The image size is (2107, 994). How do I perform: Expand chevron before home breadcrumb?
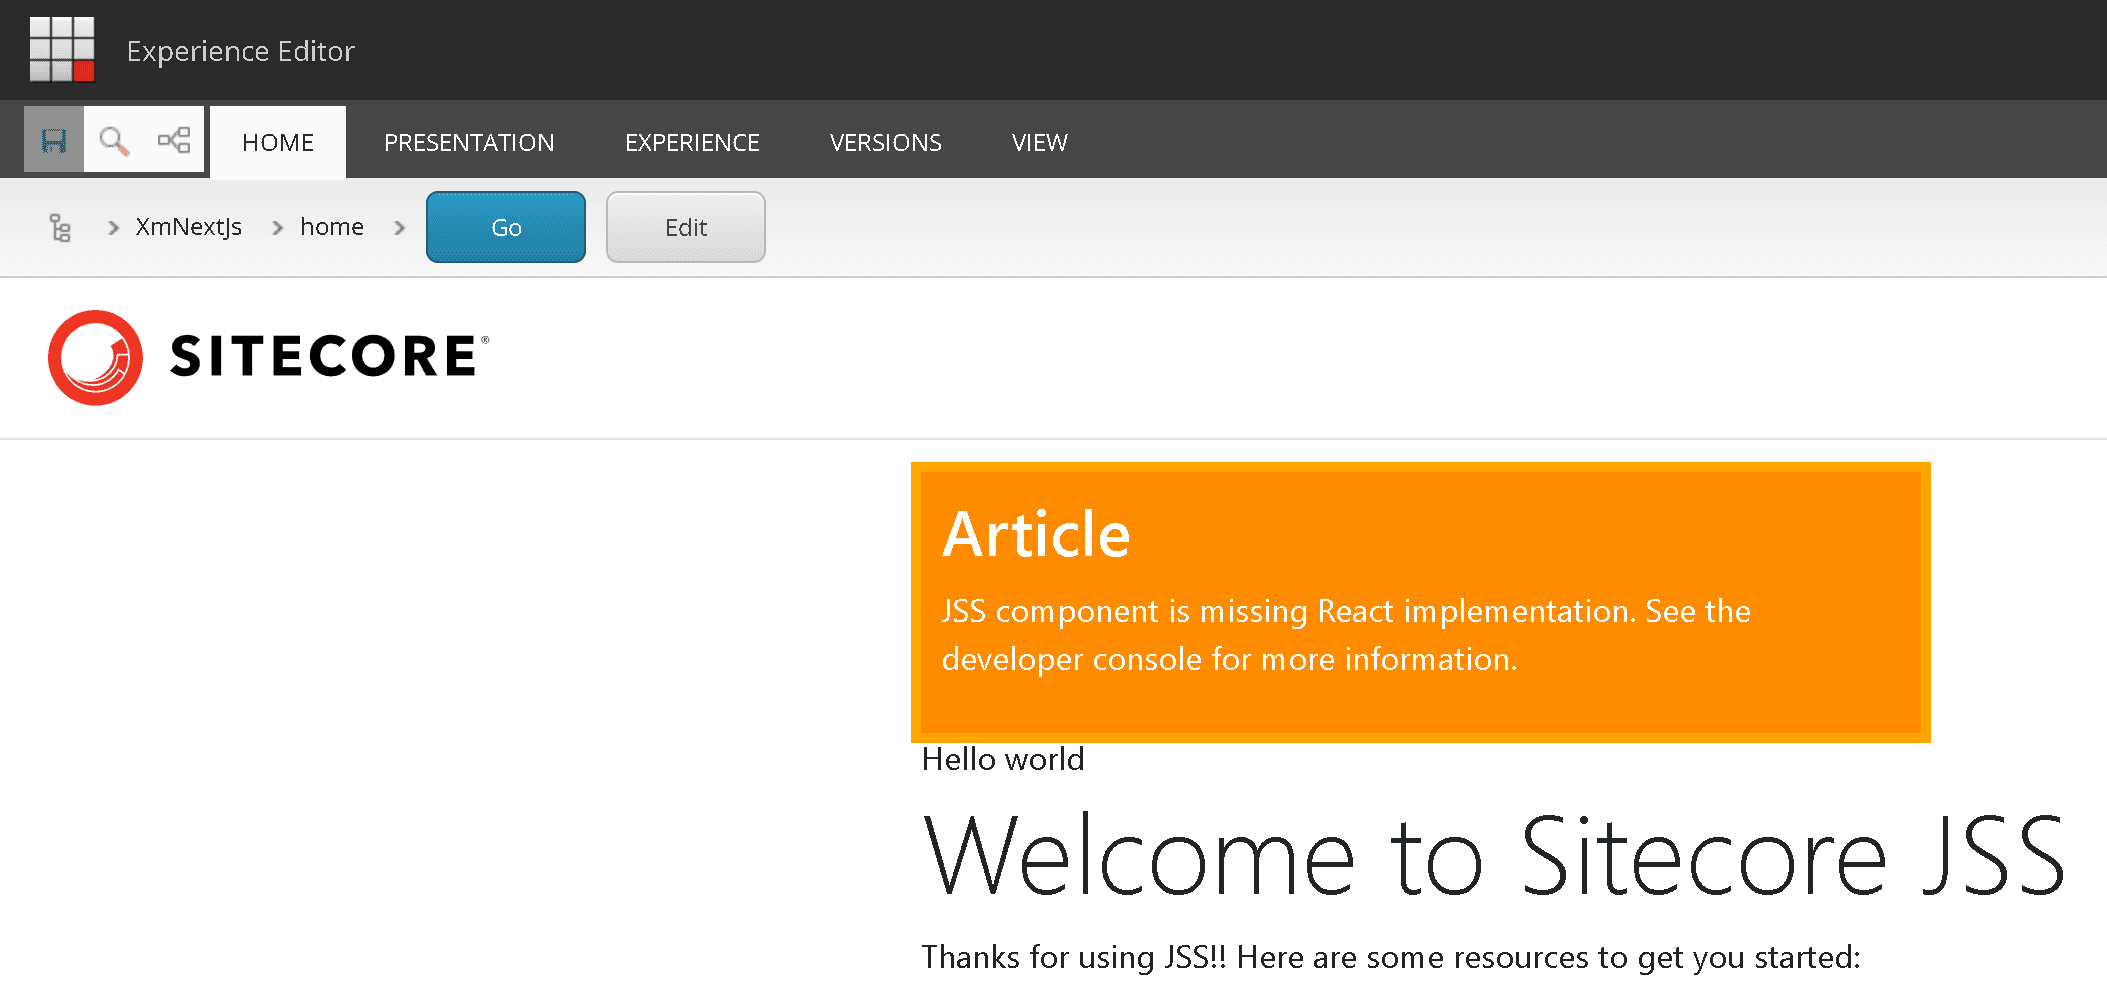pos(278,228)
